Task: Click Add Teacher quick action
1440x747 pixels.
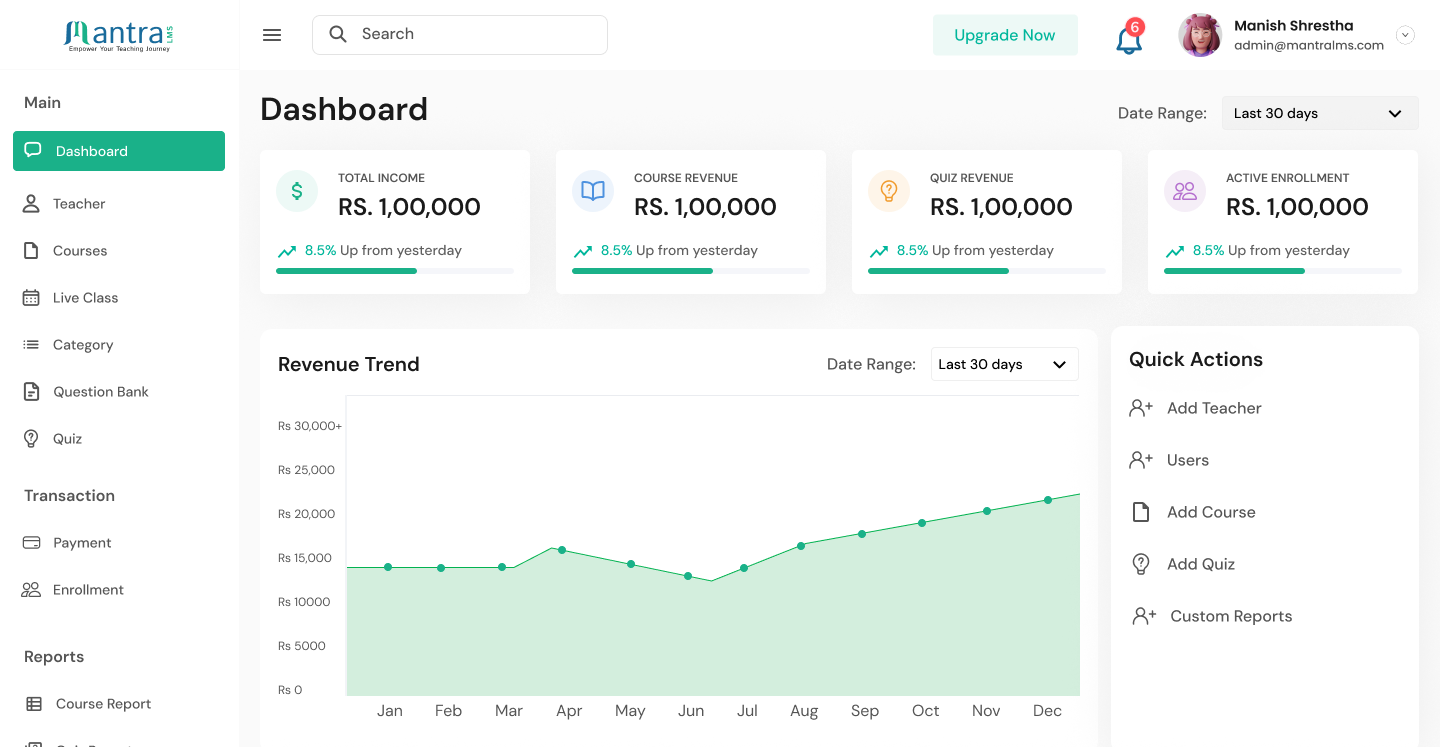Action: coord(1213,408)
